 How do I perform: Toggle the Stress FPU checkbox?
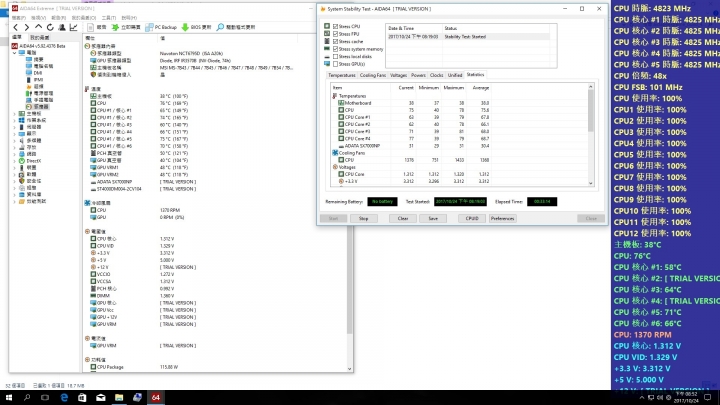(335, 34)
